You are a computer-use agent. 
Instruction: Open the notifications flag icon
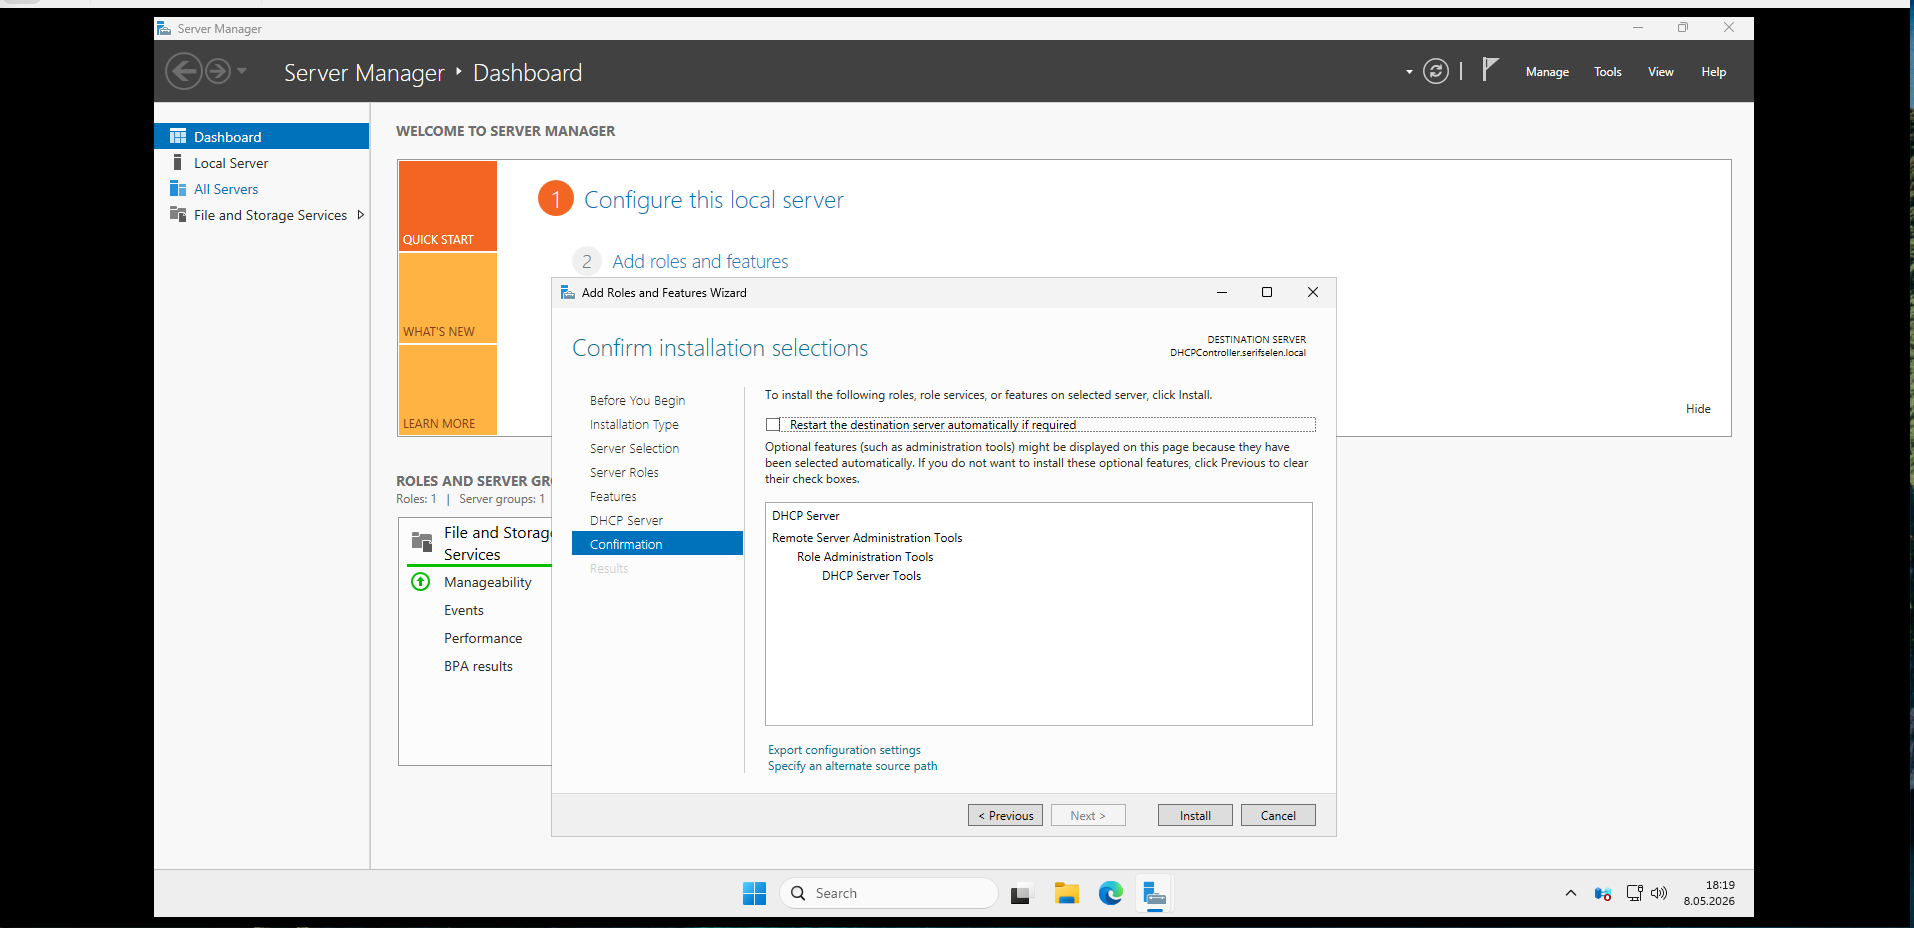tap(1490, 70)
